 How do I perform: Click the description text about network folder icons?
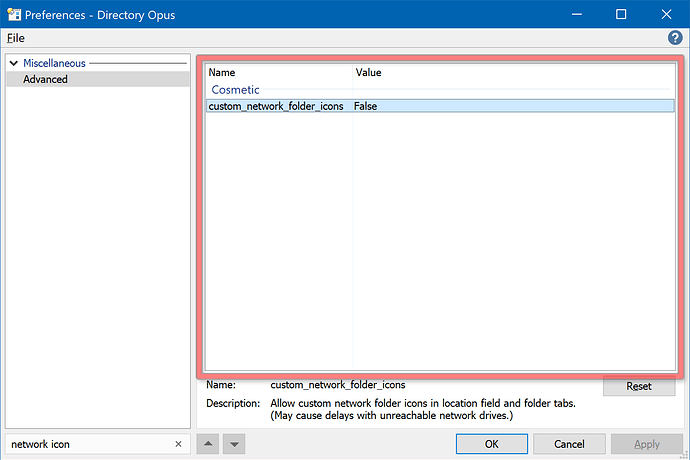pos(423,409)
